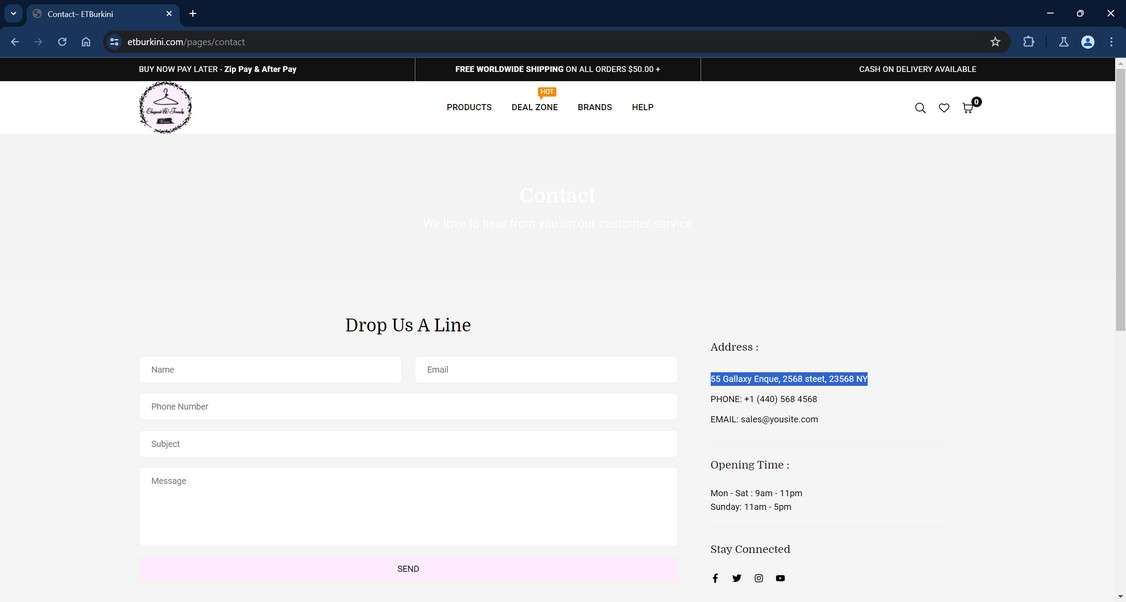1126x602 pixels.
Task: Open the shopping cart icon
Action: [968, 108]
